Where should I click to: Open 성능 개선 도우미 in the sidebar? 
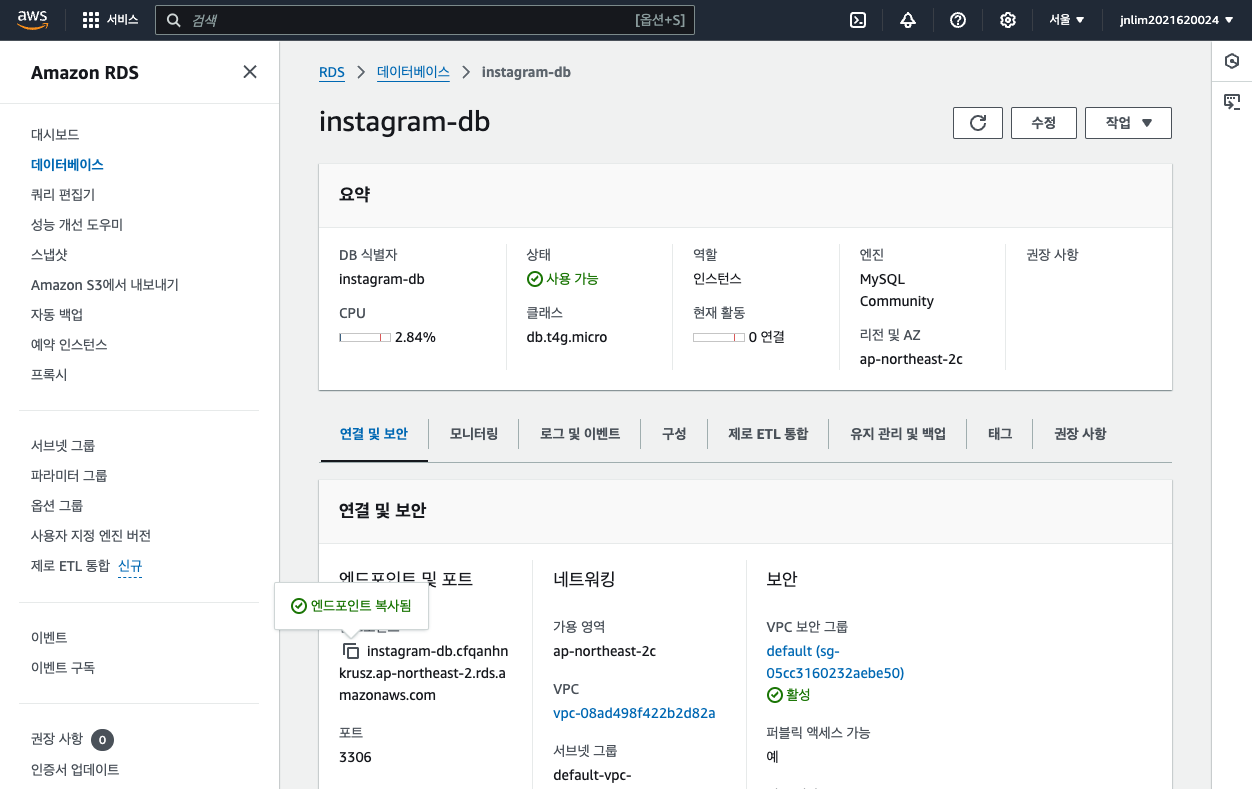(77, 224)
